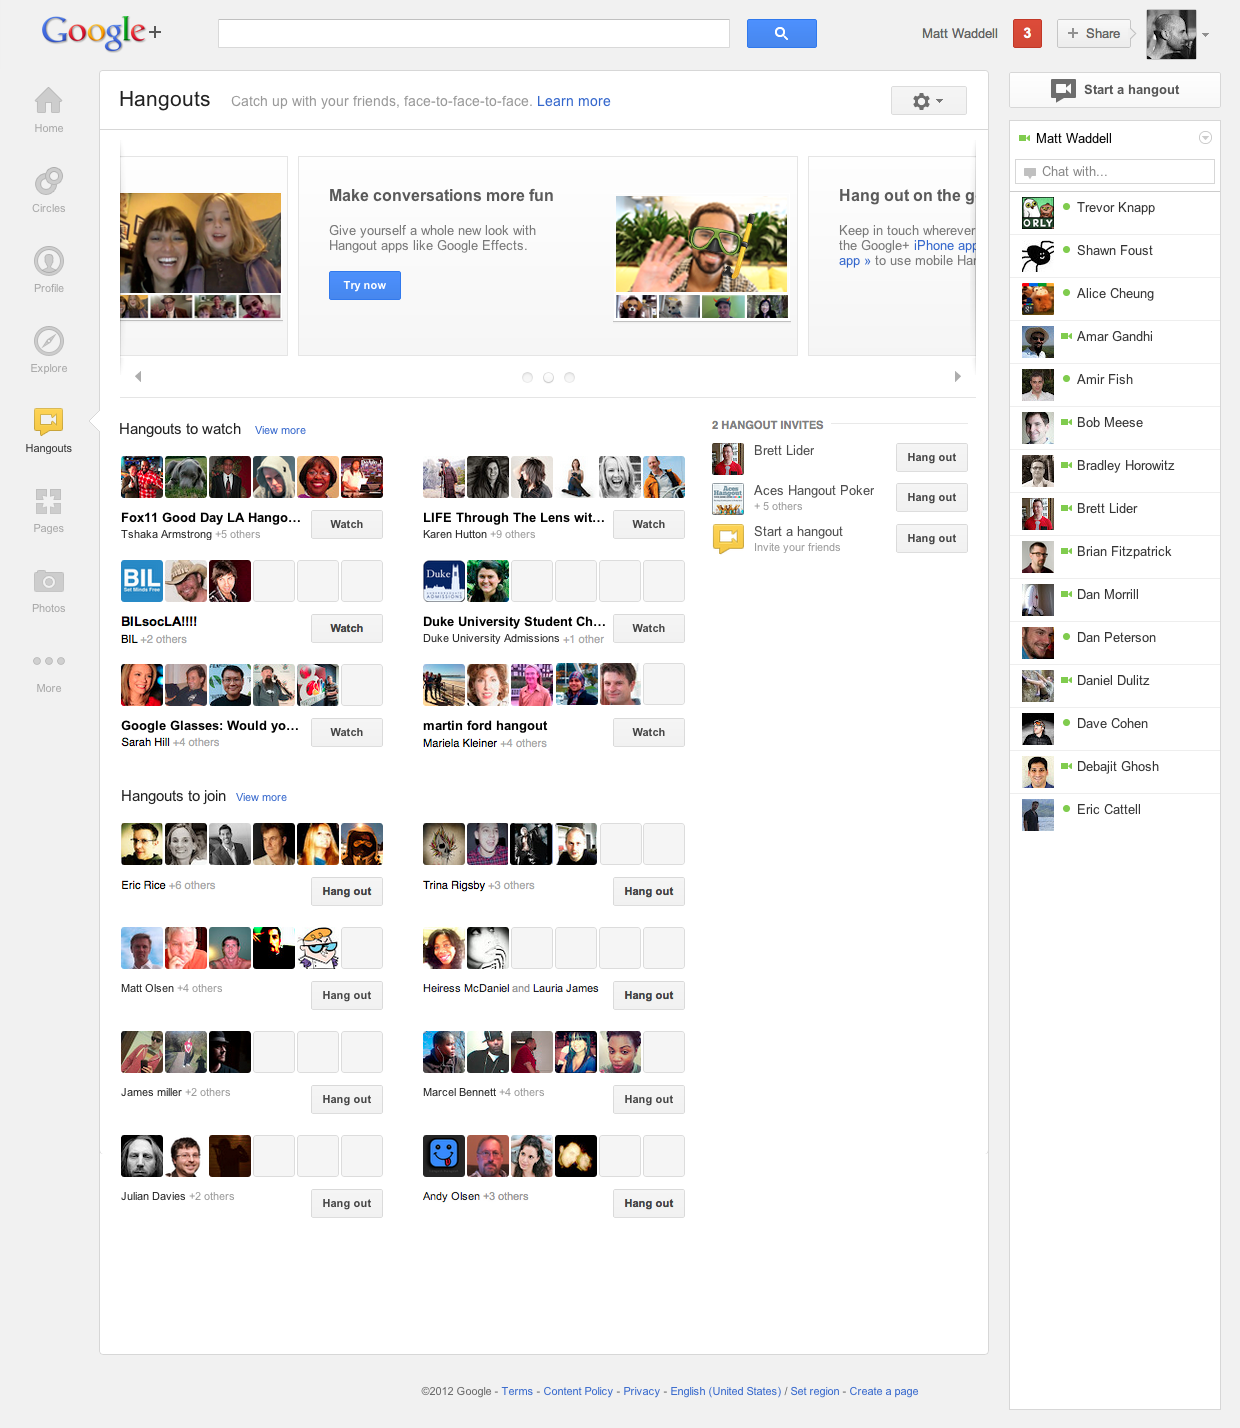Click the Chat with... input field

pyautogui.click(x=1114, y=171)
